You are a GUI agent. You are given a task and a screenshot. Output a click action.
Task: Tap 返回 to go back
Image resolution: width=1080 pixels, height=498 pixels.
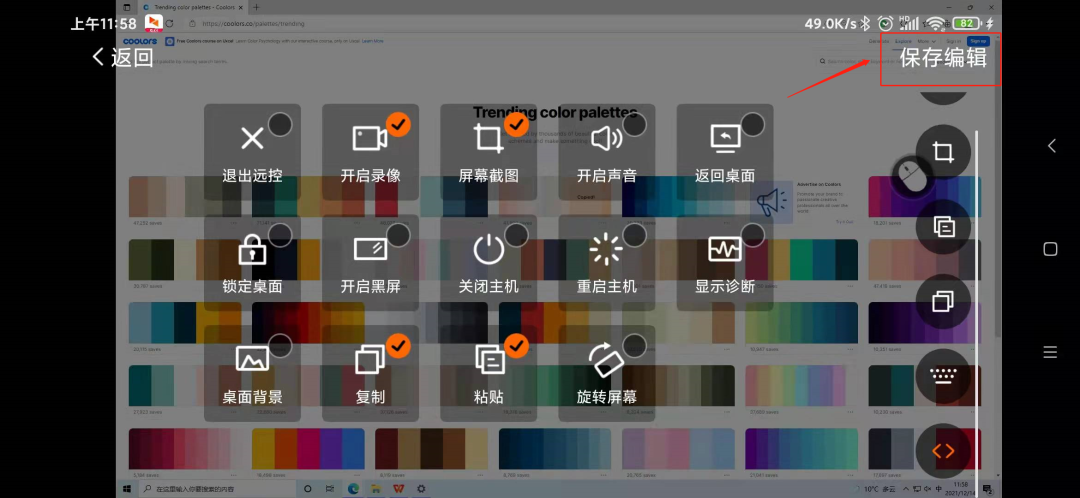[x=123, y=57]
